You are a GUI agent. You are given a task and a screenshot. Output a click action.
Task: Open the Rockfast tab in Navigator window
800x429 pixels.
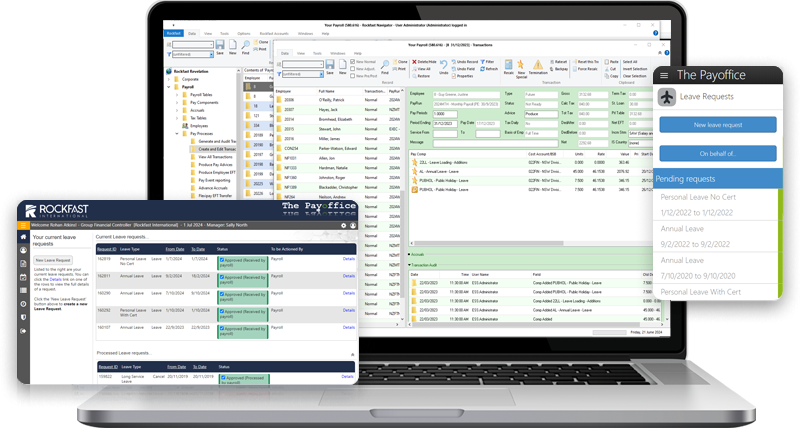coord(173,33)
